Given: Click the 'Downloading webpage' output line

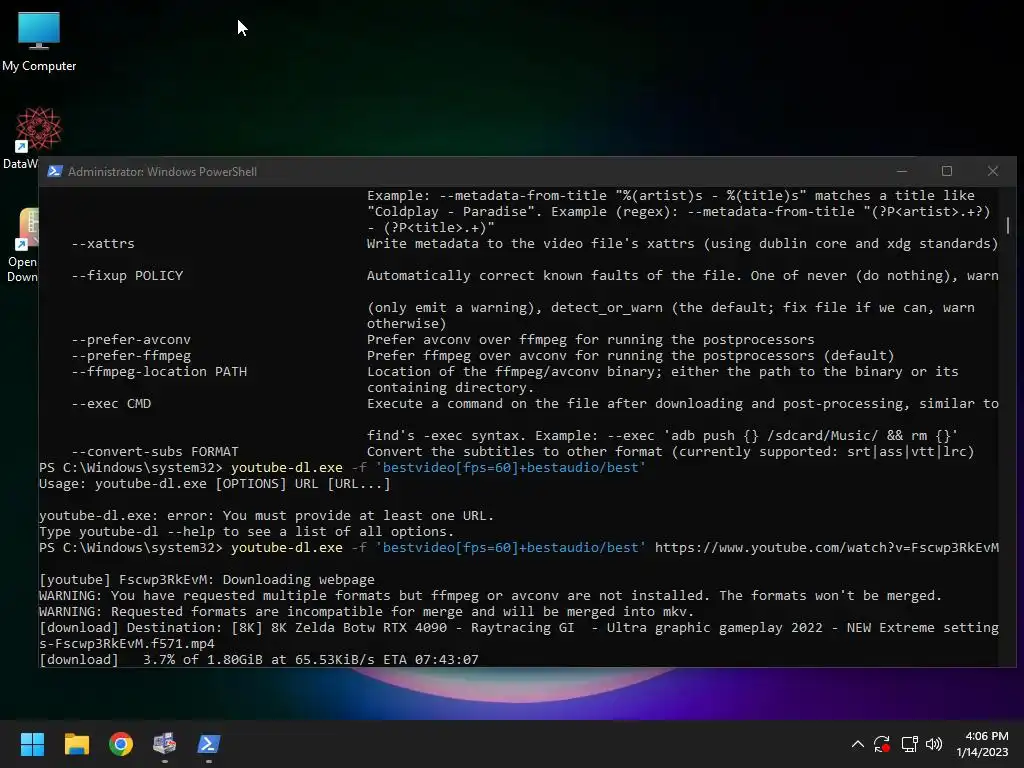Looking at the screenshot, I should coord(207,580).
